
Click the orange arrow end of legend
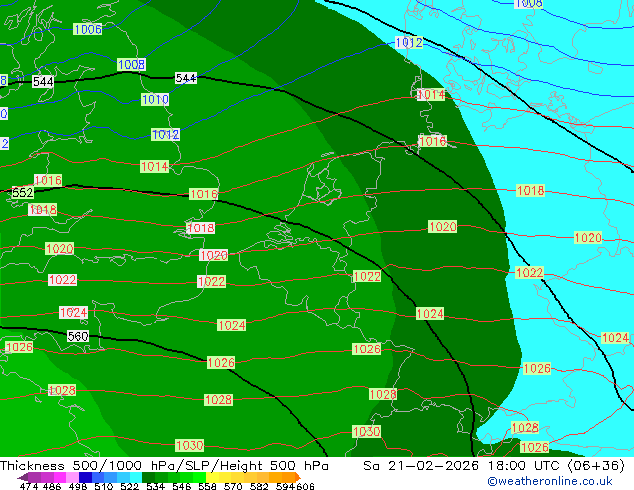298,477
